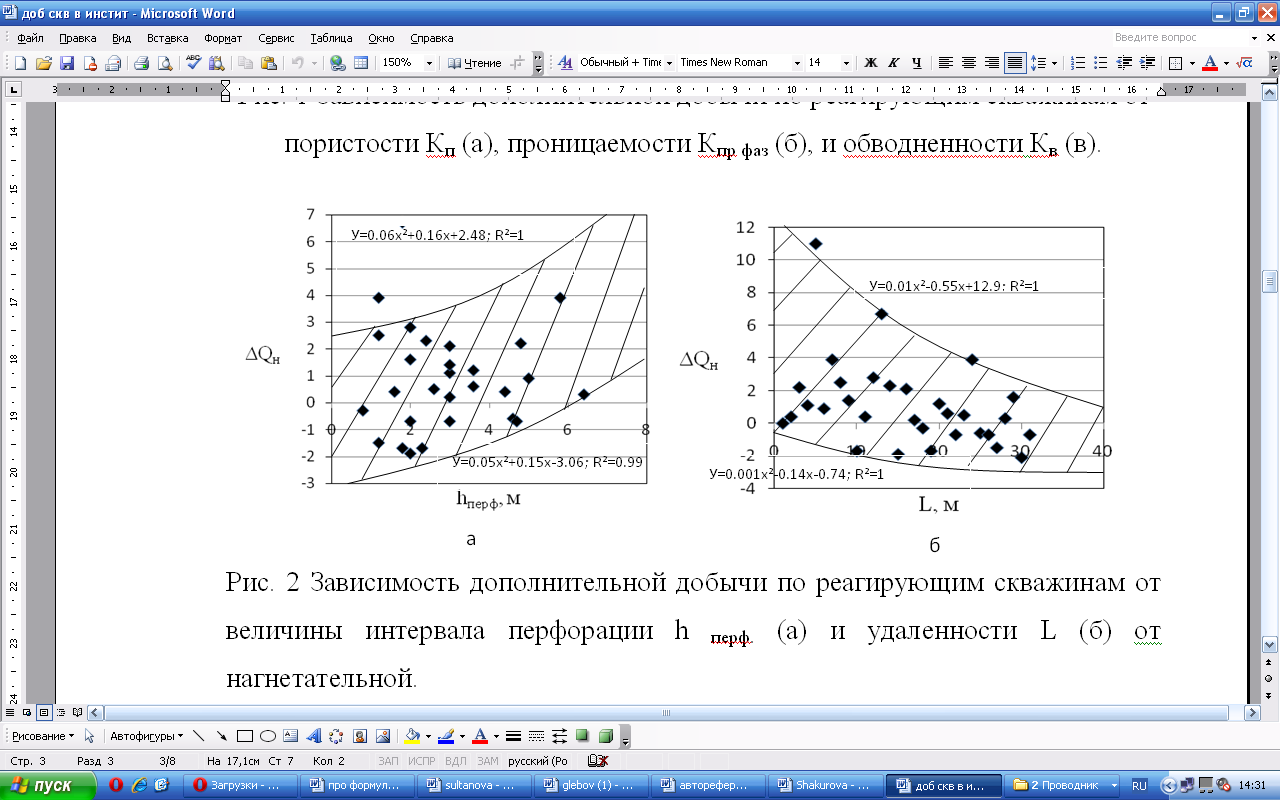Image resolution: width=1280 pixels, height=800 pixels.
Task: Open the Формат menu
Action: pos(222,38)
